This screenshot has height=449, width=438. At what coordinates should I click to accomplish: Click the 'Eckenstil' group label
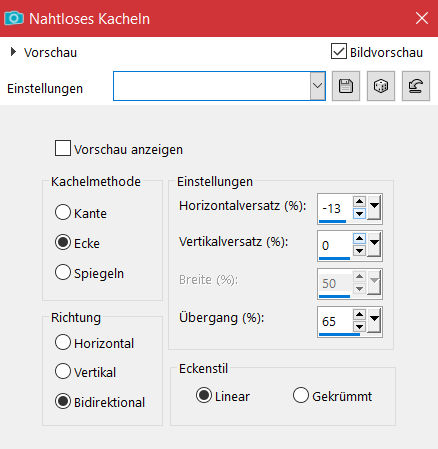[x=203, y=369]
